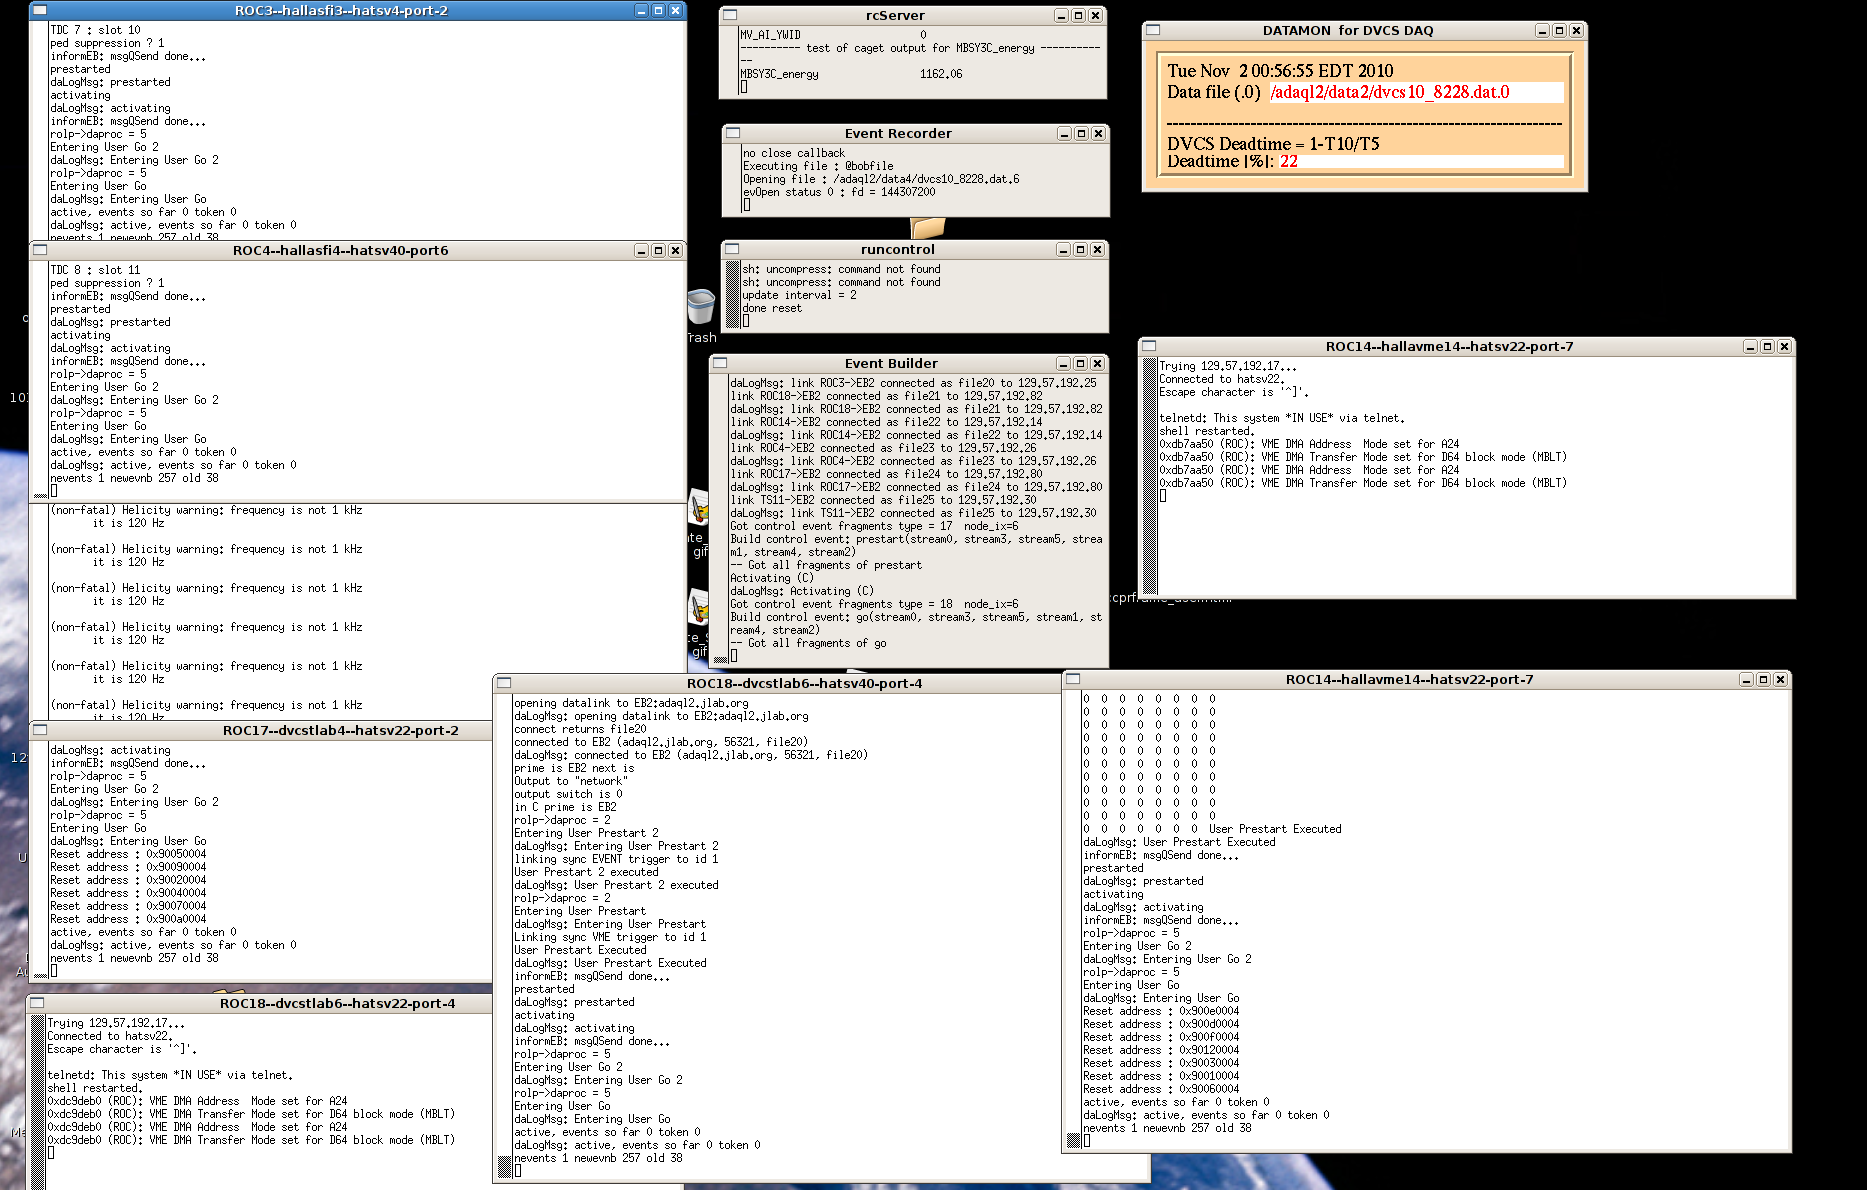Open the rcServer window menu icon

pyautogui.click(x=730, y=15)
